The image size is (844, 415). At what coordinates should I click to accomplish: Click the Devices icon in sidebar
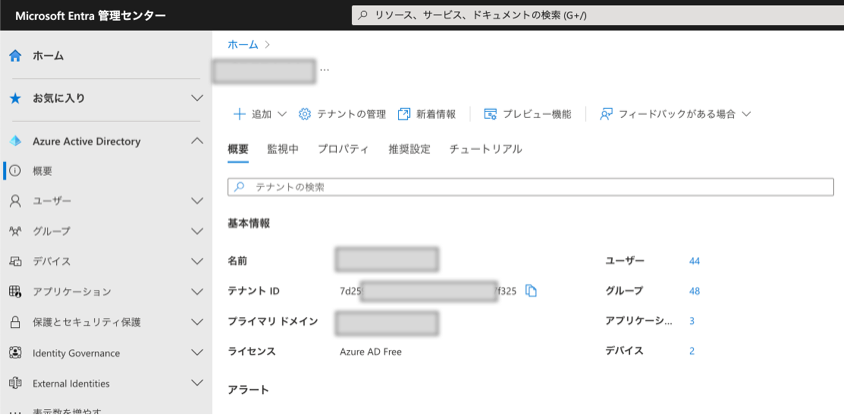[x=15, y=262]
